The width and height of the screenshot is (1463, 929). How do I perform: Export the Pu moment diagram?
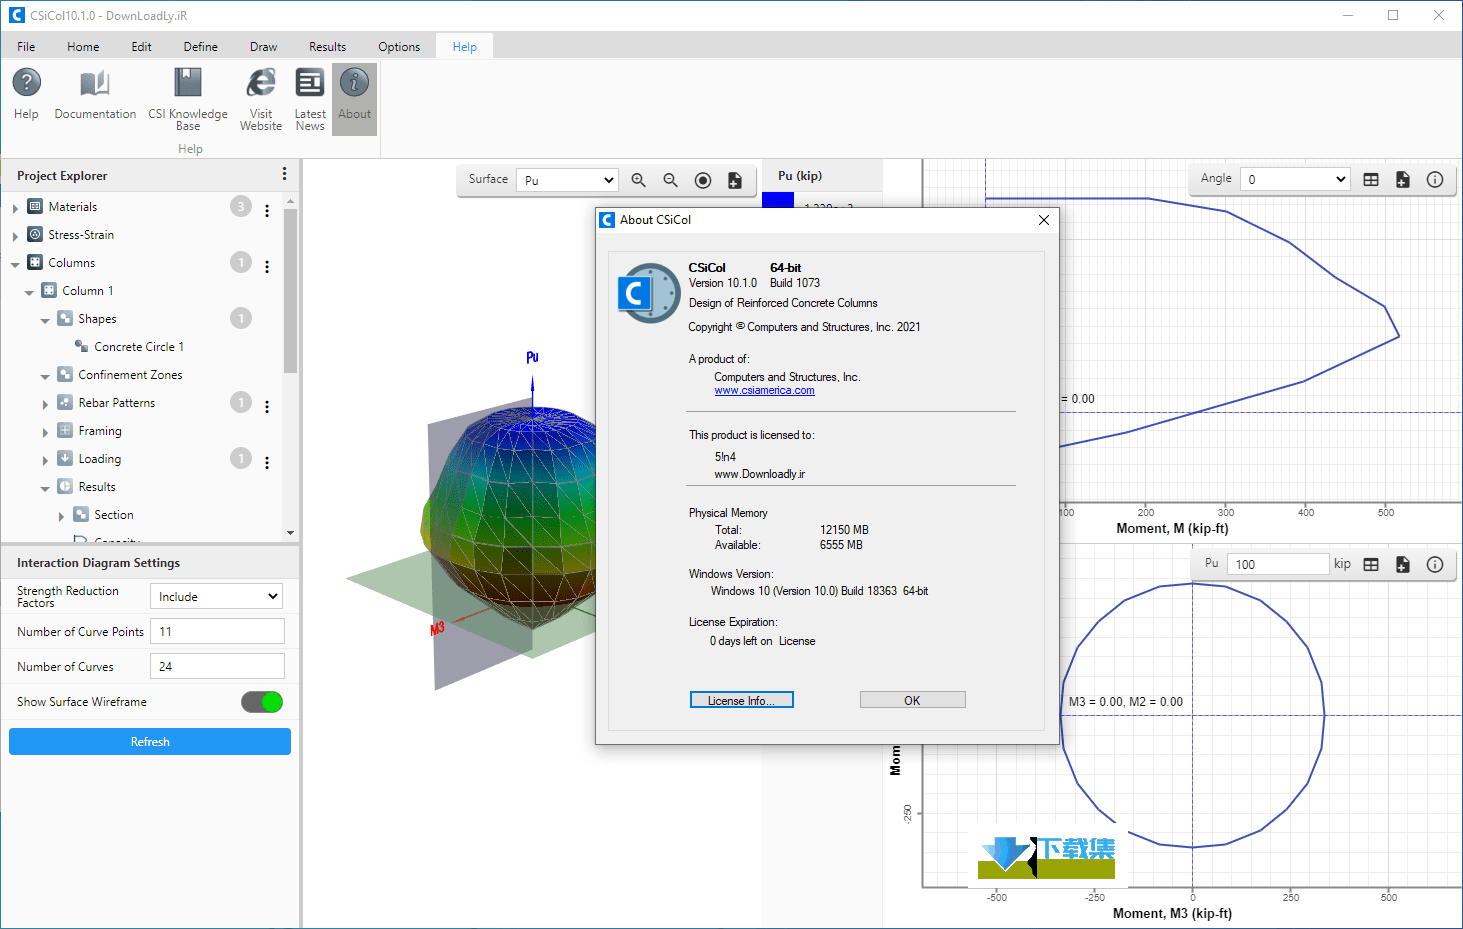(1403, 564)
